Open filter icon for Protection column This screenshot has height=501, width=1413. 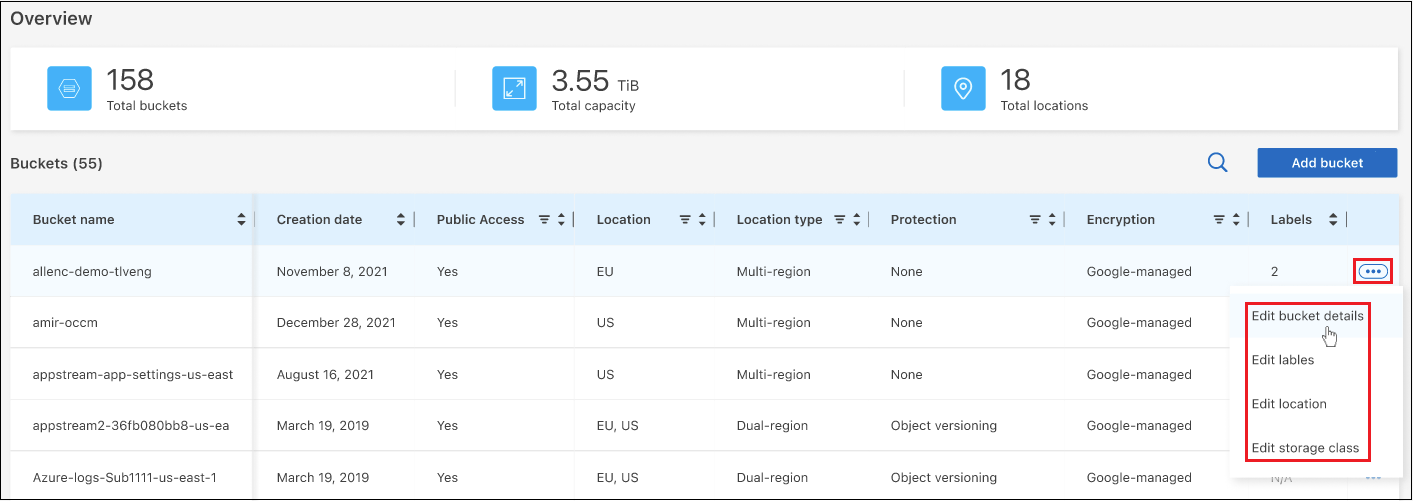pos(1035,220)
